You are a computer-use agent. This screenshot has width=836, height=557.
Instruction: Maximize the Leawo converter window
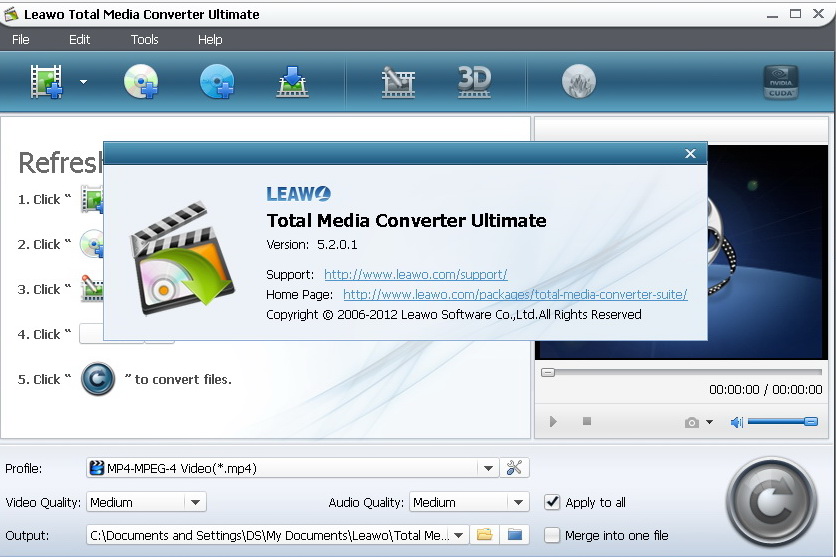pyautogui.click(x=795, y=14)
